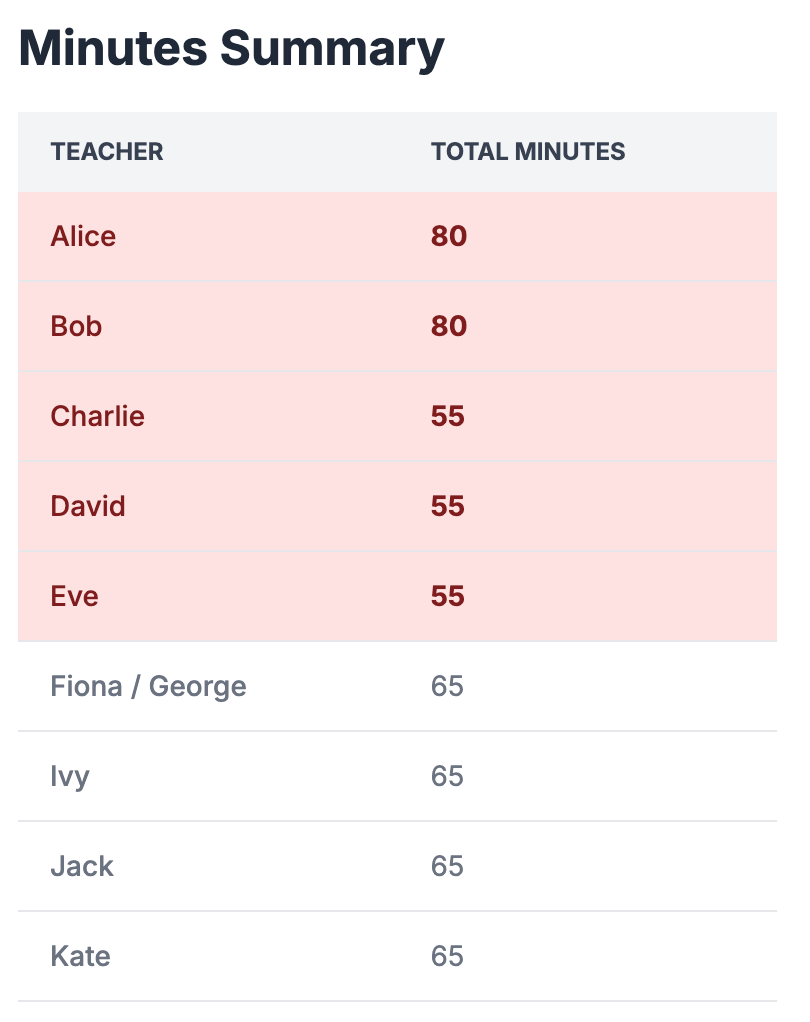Click the Total Minutes column header
810x1022 pixels.
pos(528,152)
